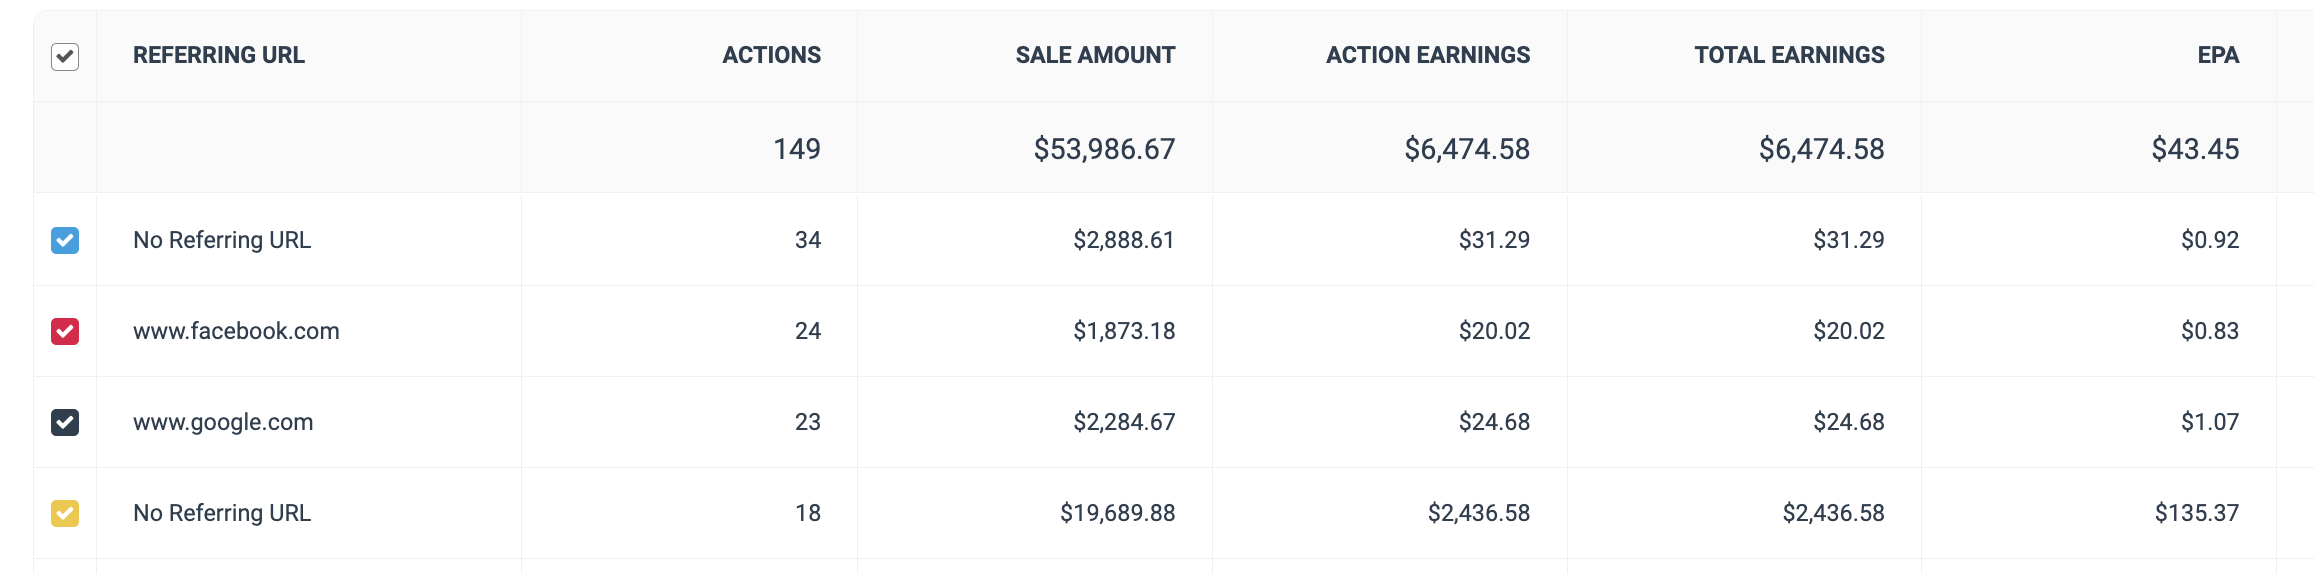Select No Referring URL text with 18 actions
Screen dimensions: 2314x574
pyautogui.click(x=222, y=513)
